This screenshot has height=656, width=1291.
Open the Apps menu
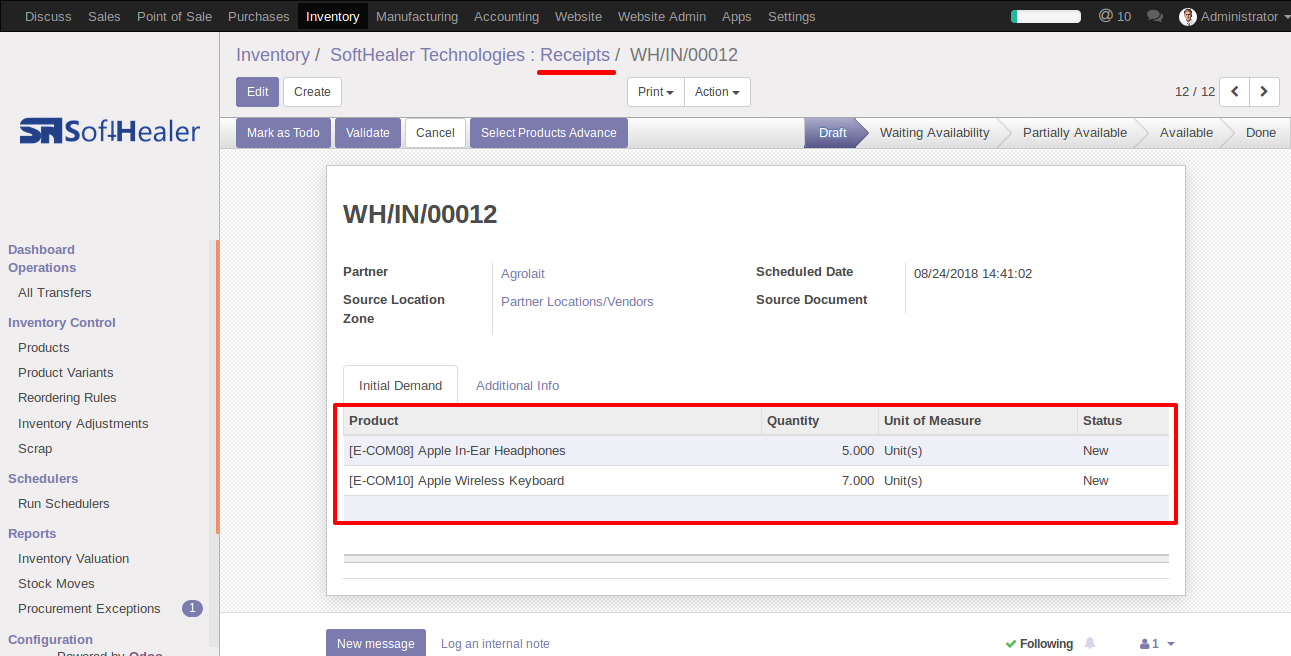point(737,16)
